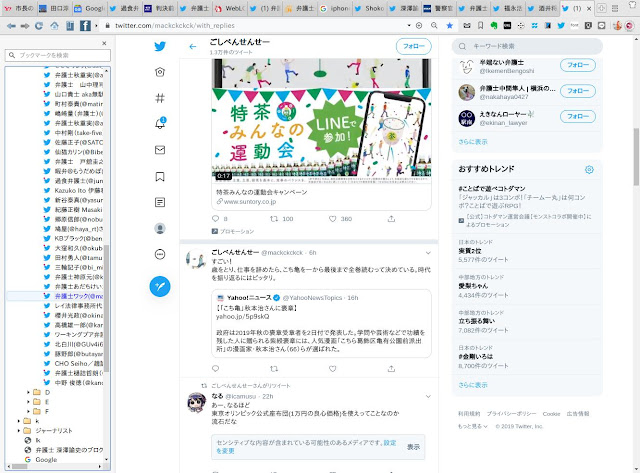Open the #ことばで遊べコトダマン trend
This screenshot has width=640, height=473.
491,189
